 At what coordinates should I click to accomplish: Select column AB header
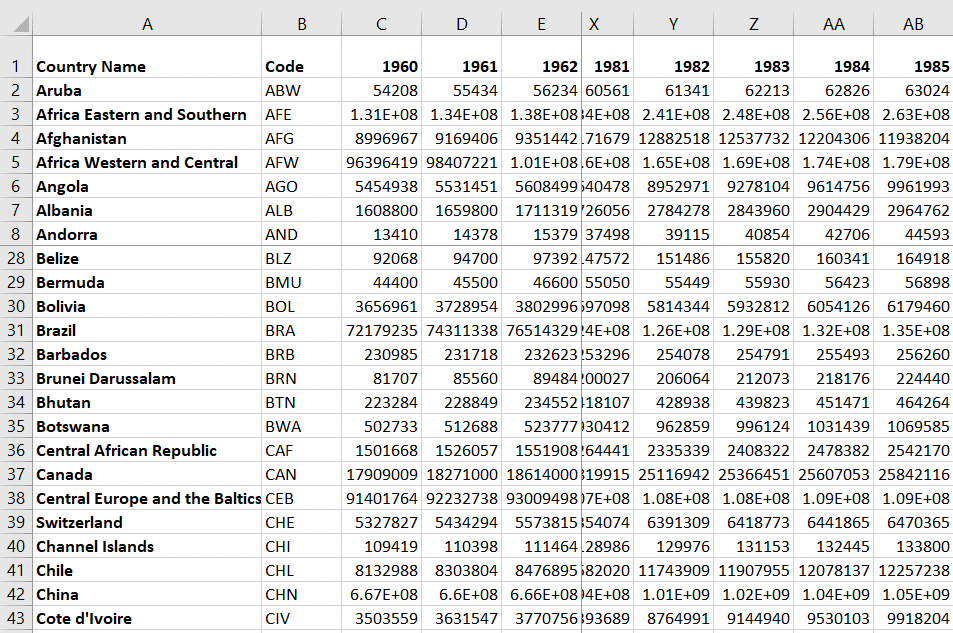point(913,24)
